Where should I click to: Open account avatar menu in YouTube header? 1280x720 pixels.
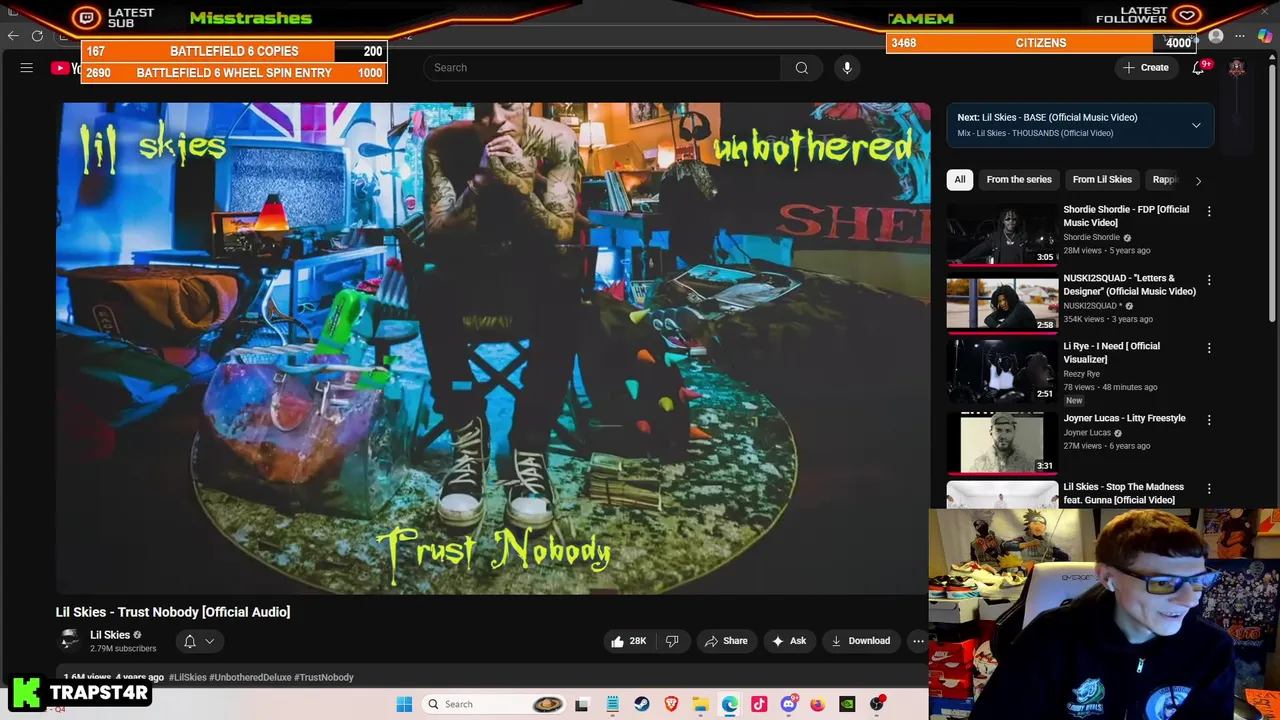pyautogui.click(x=1237, y=67)
